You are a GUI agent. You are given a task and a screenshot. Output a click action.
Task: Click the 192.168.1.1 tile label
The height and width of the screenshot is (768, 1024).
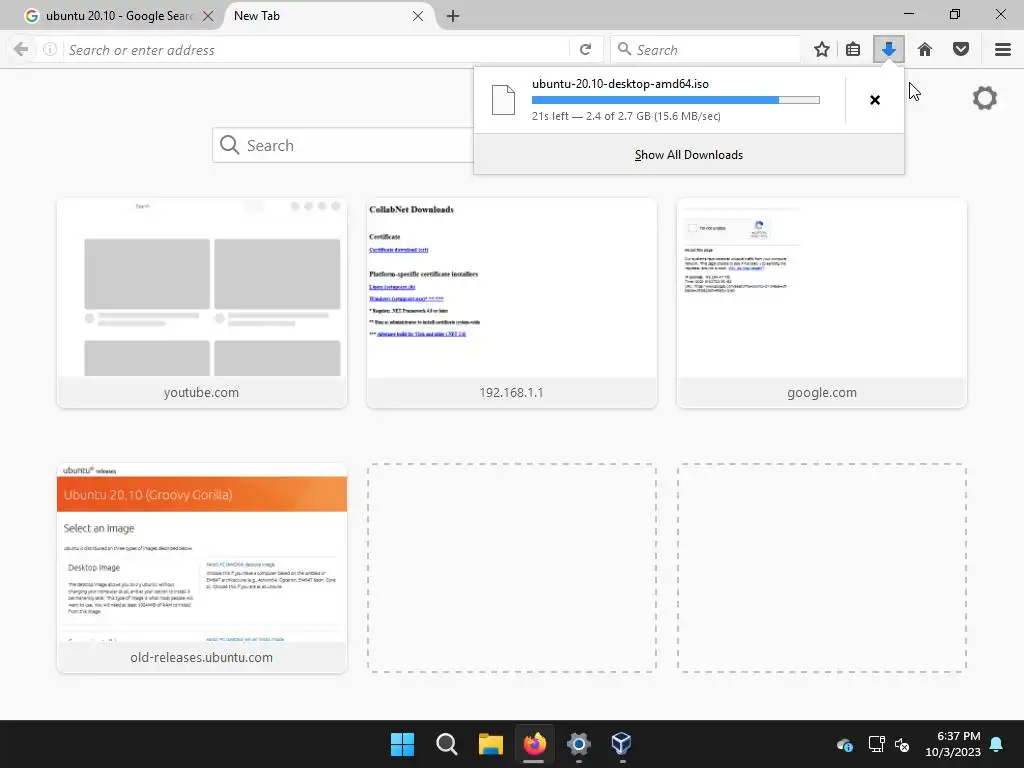click(511, 392)
